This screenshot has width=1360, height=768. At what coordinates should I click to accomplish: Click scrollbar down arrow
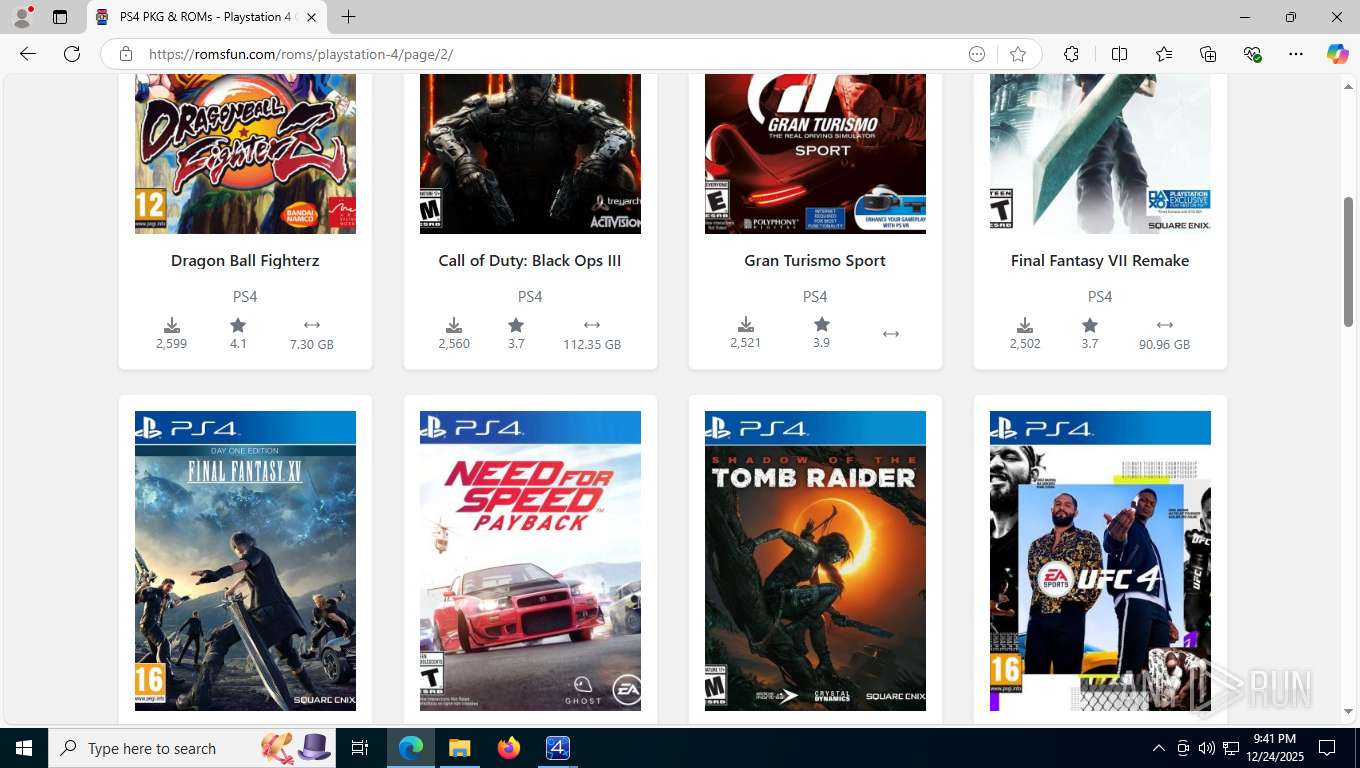(1348, 712)
